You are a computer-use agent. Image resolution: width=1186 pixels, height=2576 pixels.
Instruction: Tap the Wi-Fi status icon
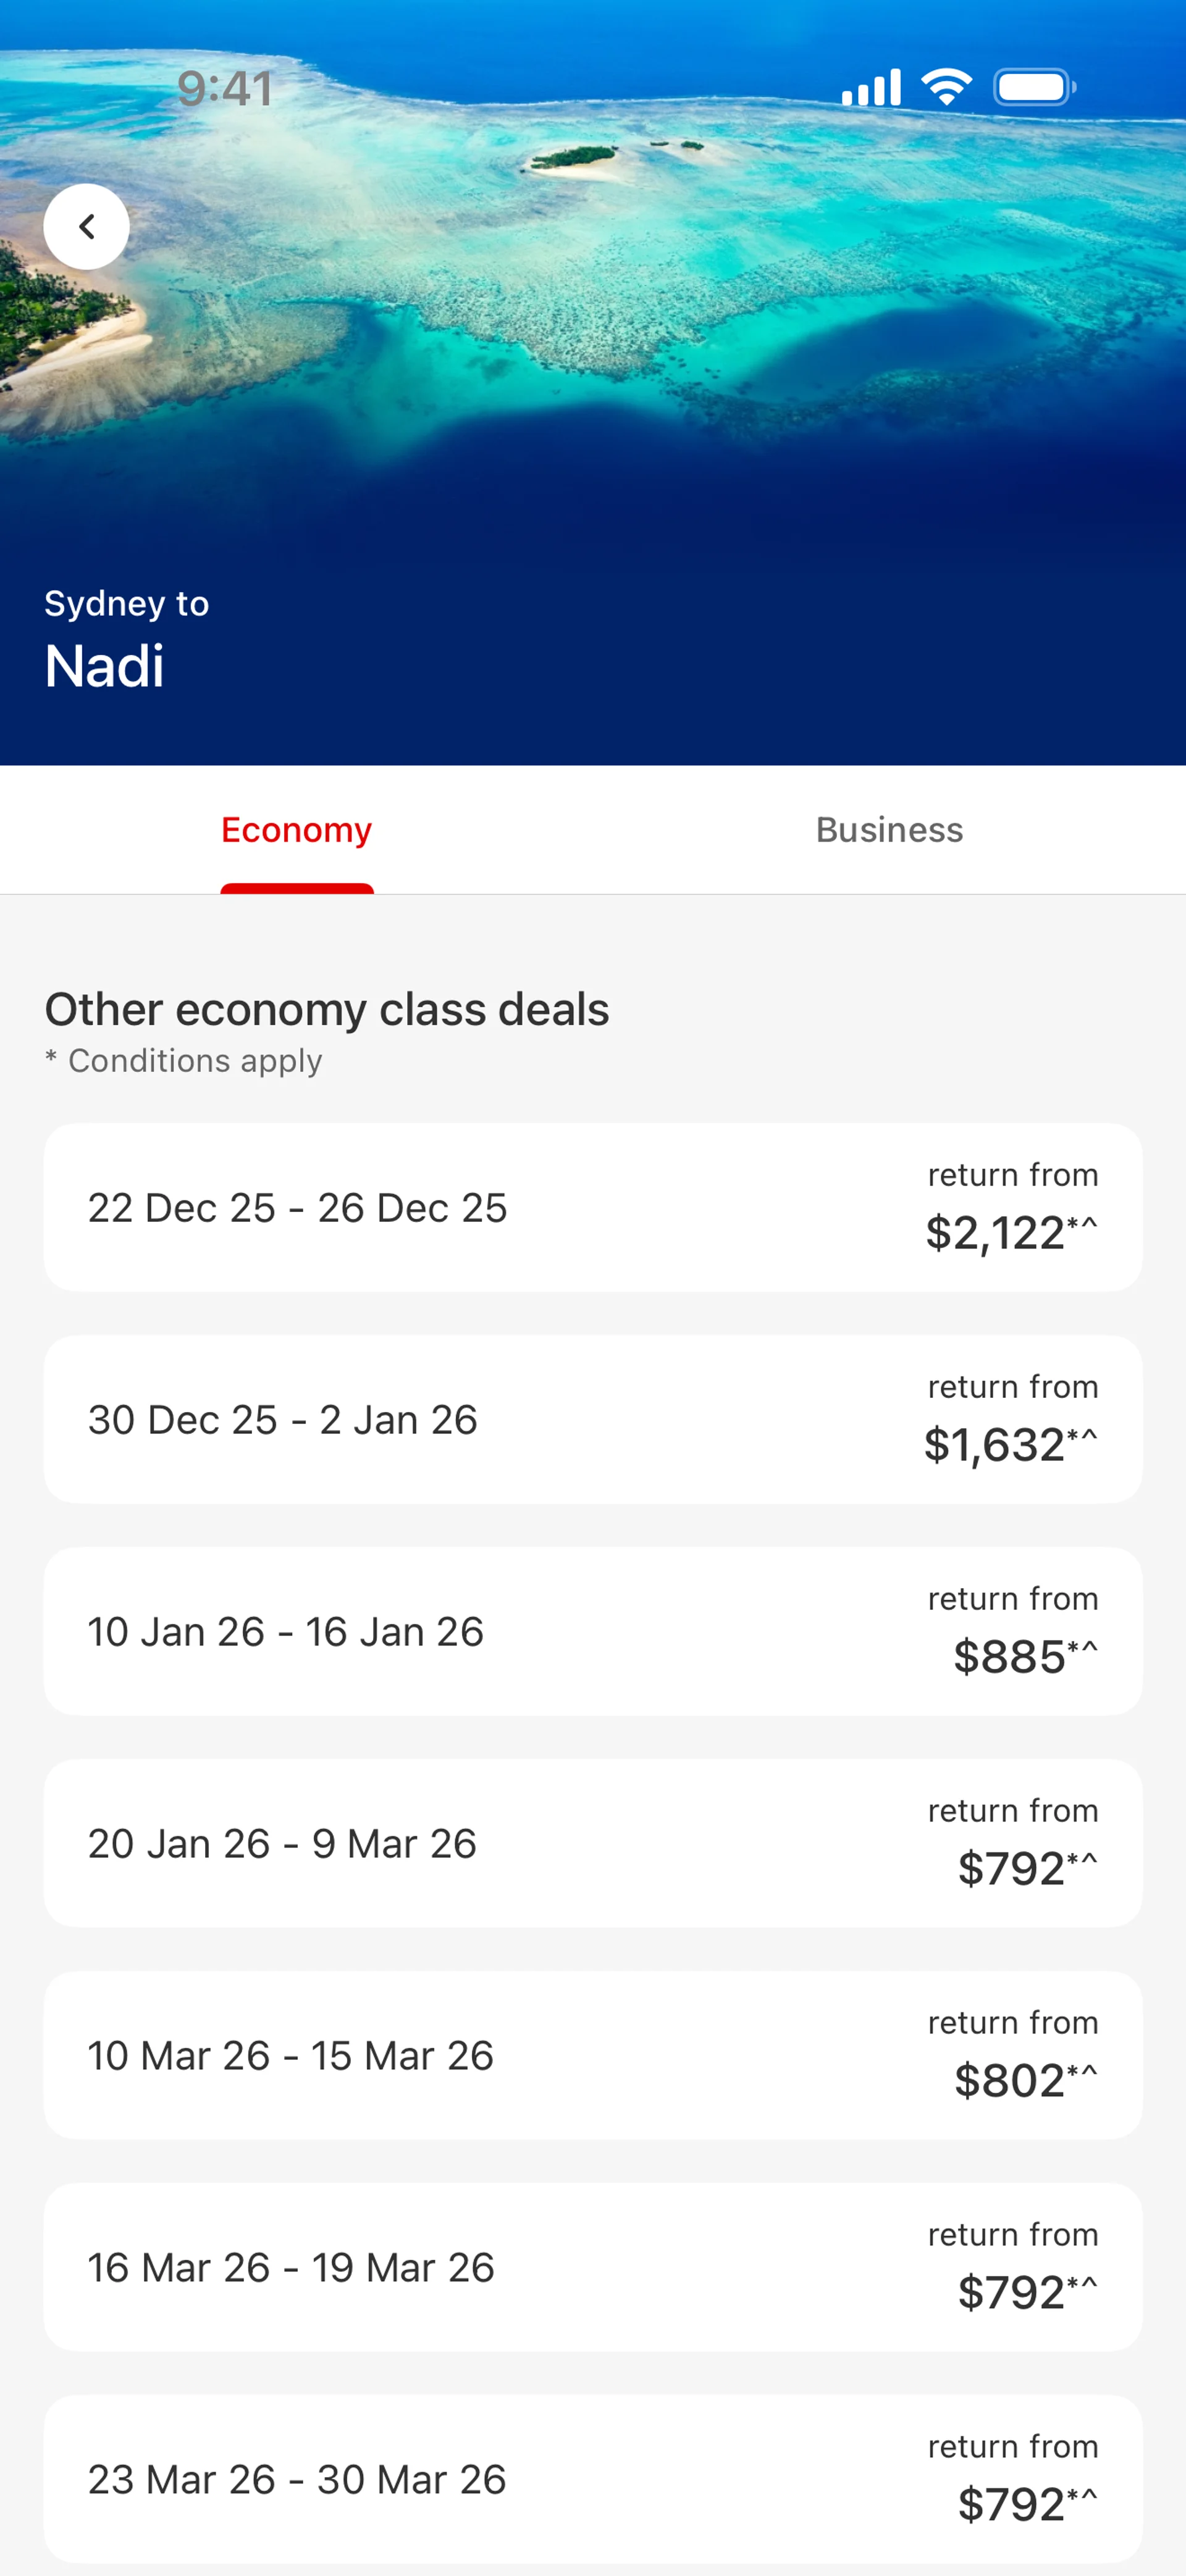pos(946,87)
